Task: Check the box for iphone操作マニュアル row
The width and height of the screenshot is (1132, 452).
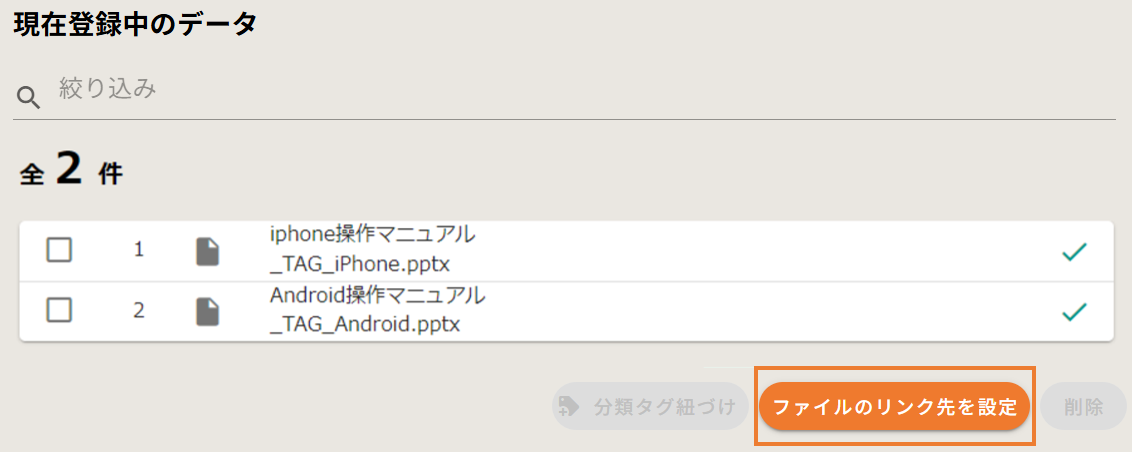Action: [60, 250]
